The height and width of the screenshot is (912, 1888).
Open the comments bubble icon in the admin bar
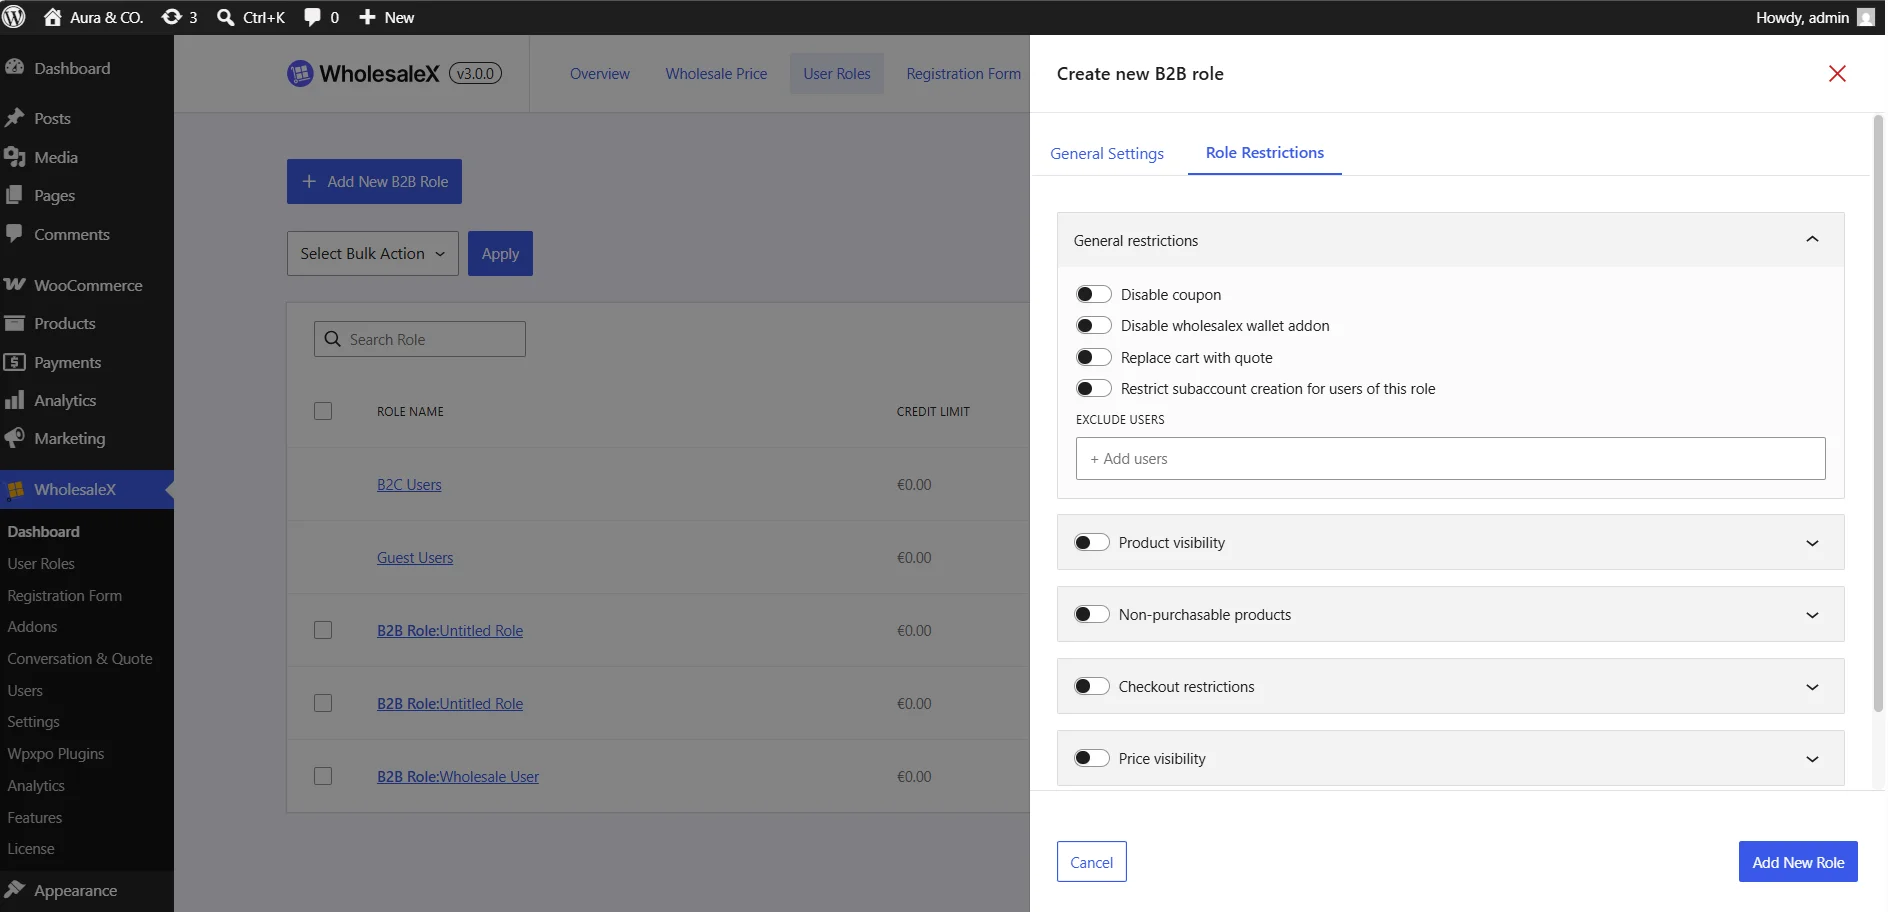(313, 17)
